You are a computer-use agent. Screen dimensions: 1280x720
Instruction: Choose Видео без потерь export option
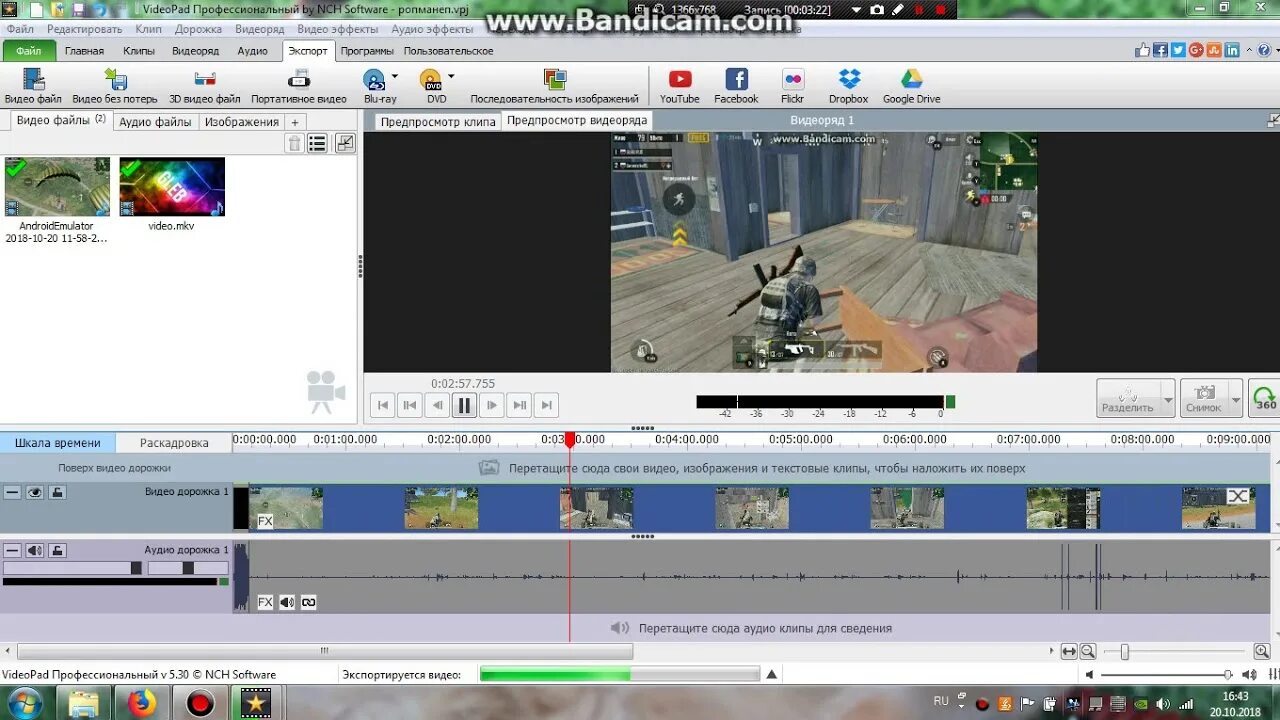(115, 87)
